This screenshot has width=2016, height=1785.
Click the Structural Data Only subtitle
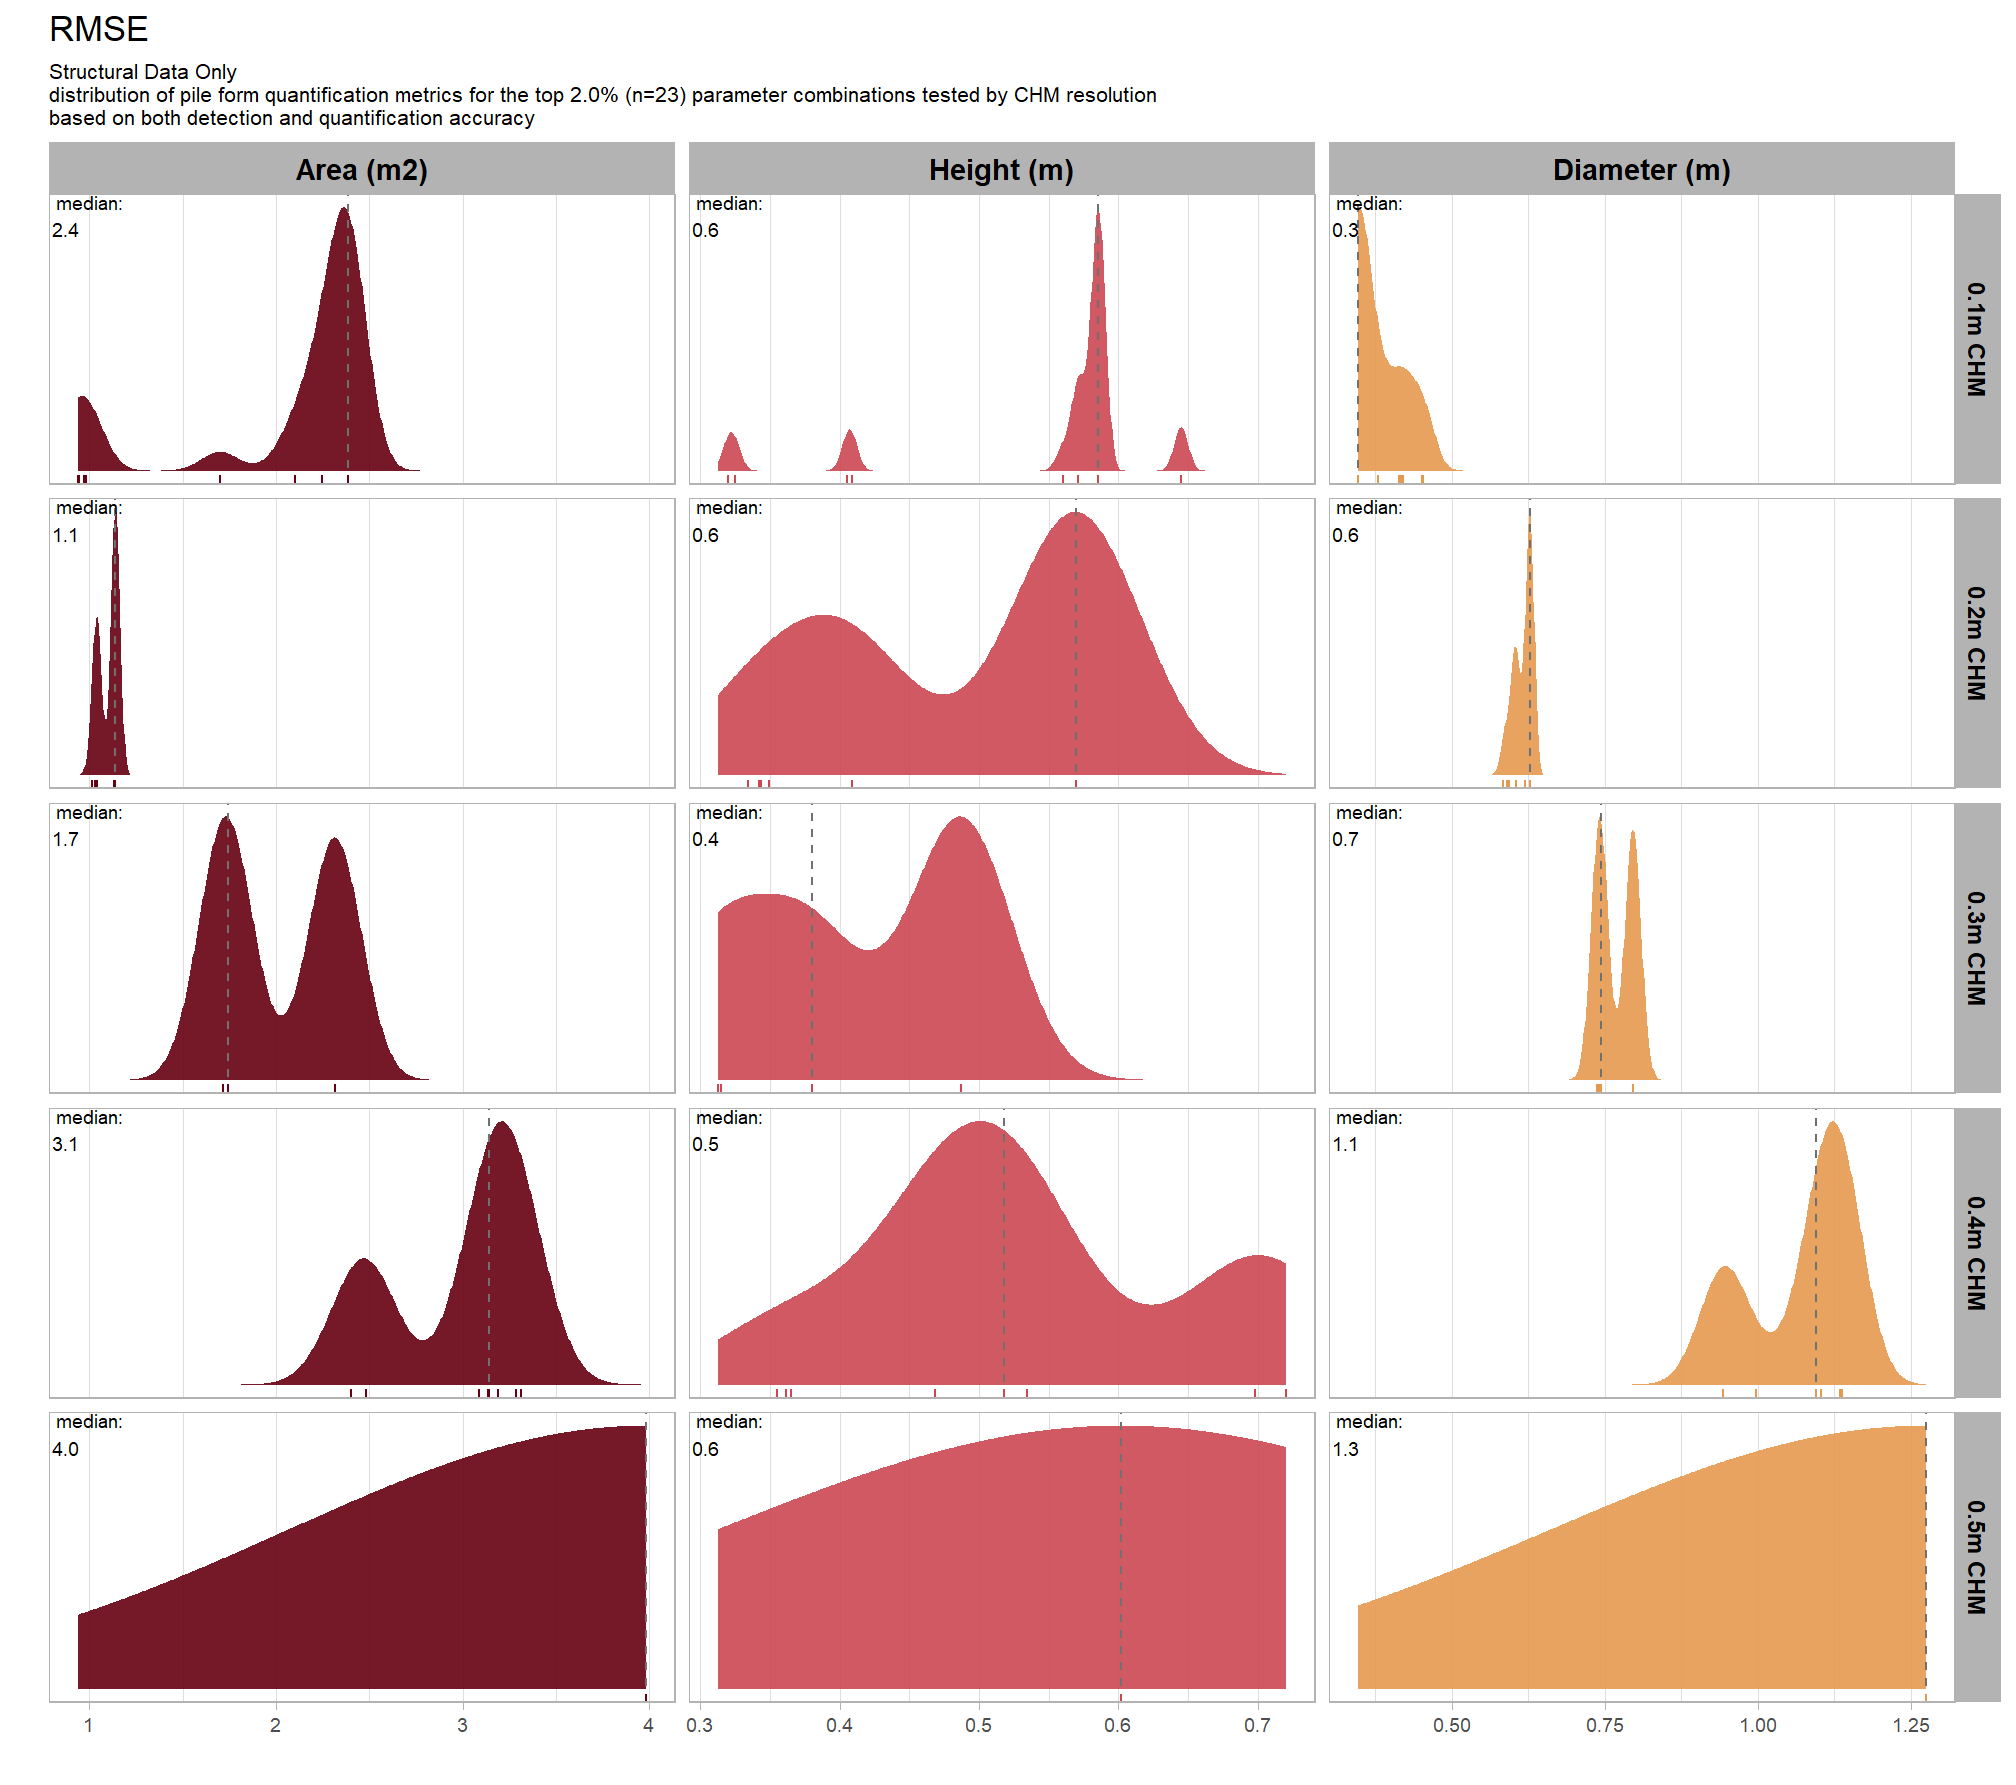click(143, 72)
